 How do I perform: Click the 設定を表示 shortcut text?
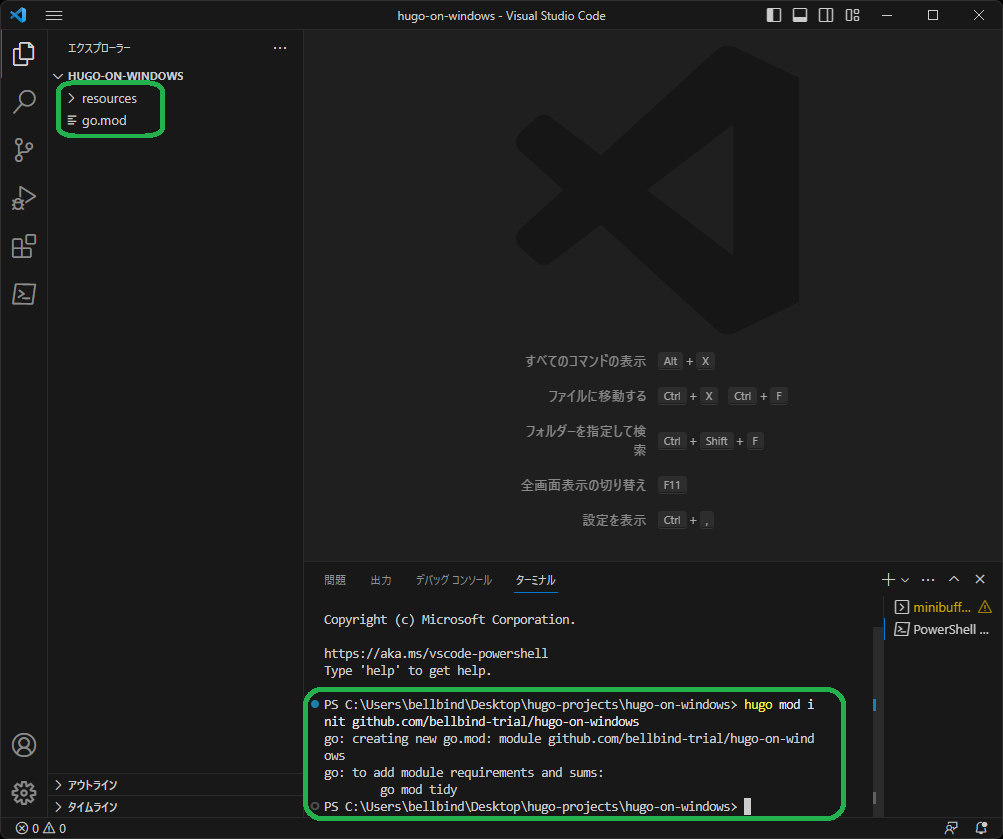point(614,521)
